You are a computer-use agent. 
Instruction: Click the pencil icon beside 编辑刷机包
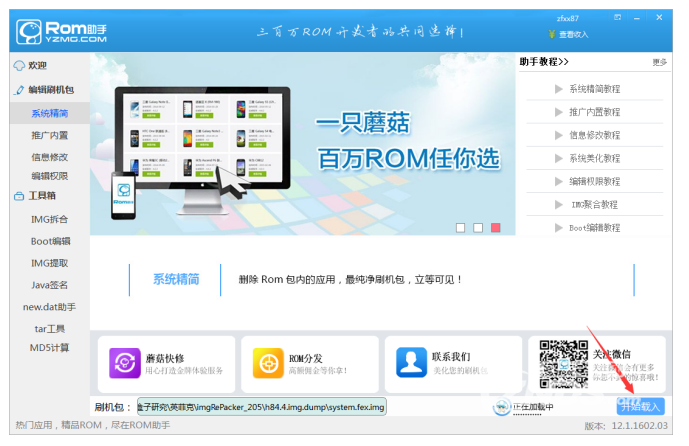(19, 90)
